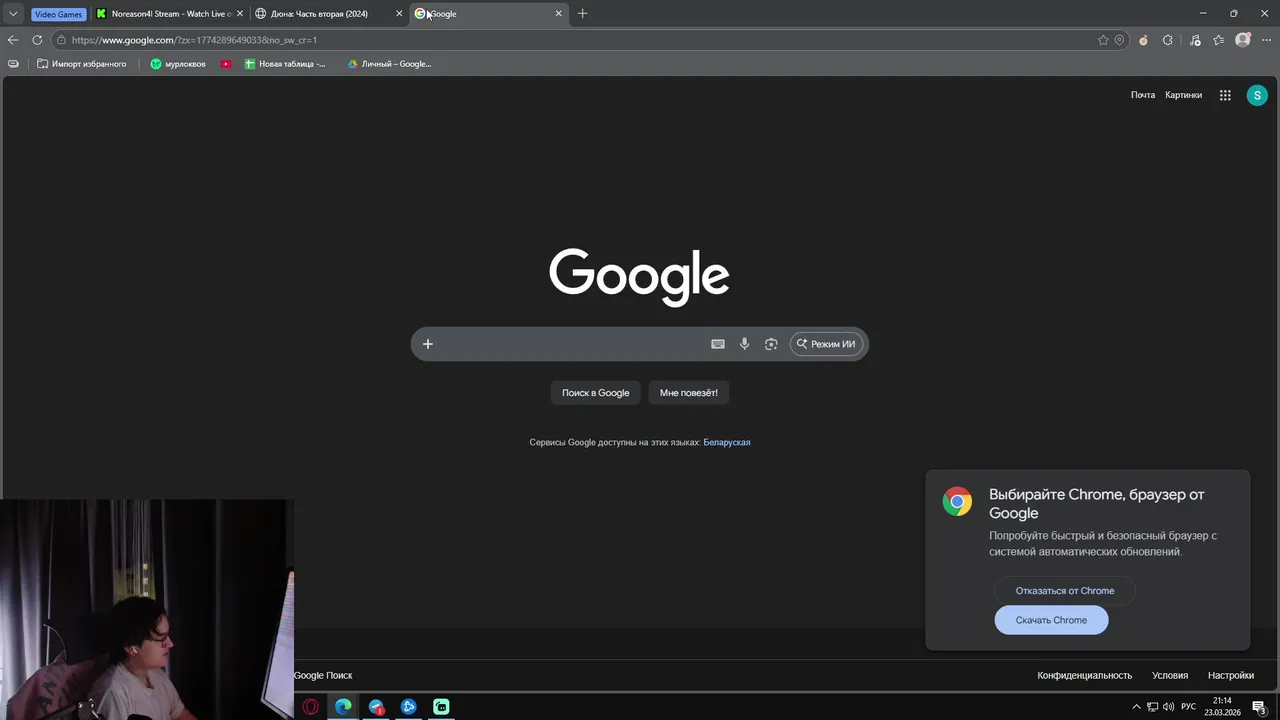The height and width of the screenshot is (720, 1280).
Task: Open the Личный – Google Drive bookmark
Action: pos(389,64)
